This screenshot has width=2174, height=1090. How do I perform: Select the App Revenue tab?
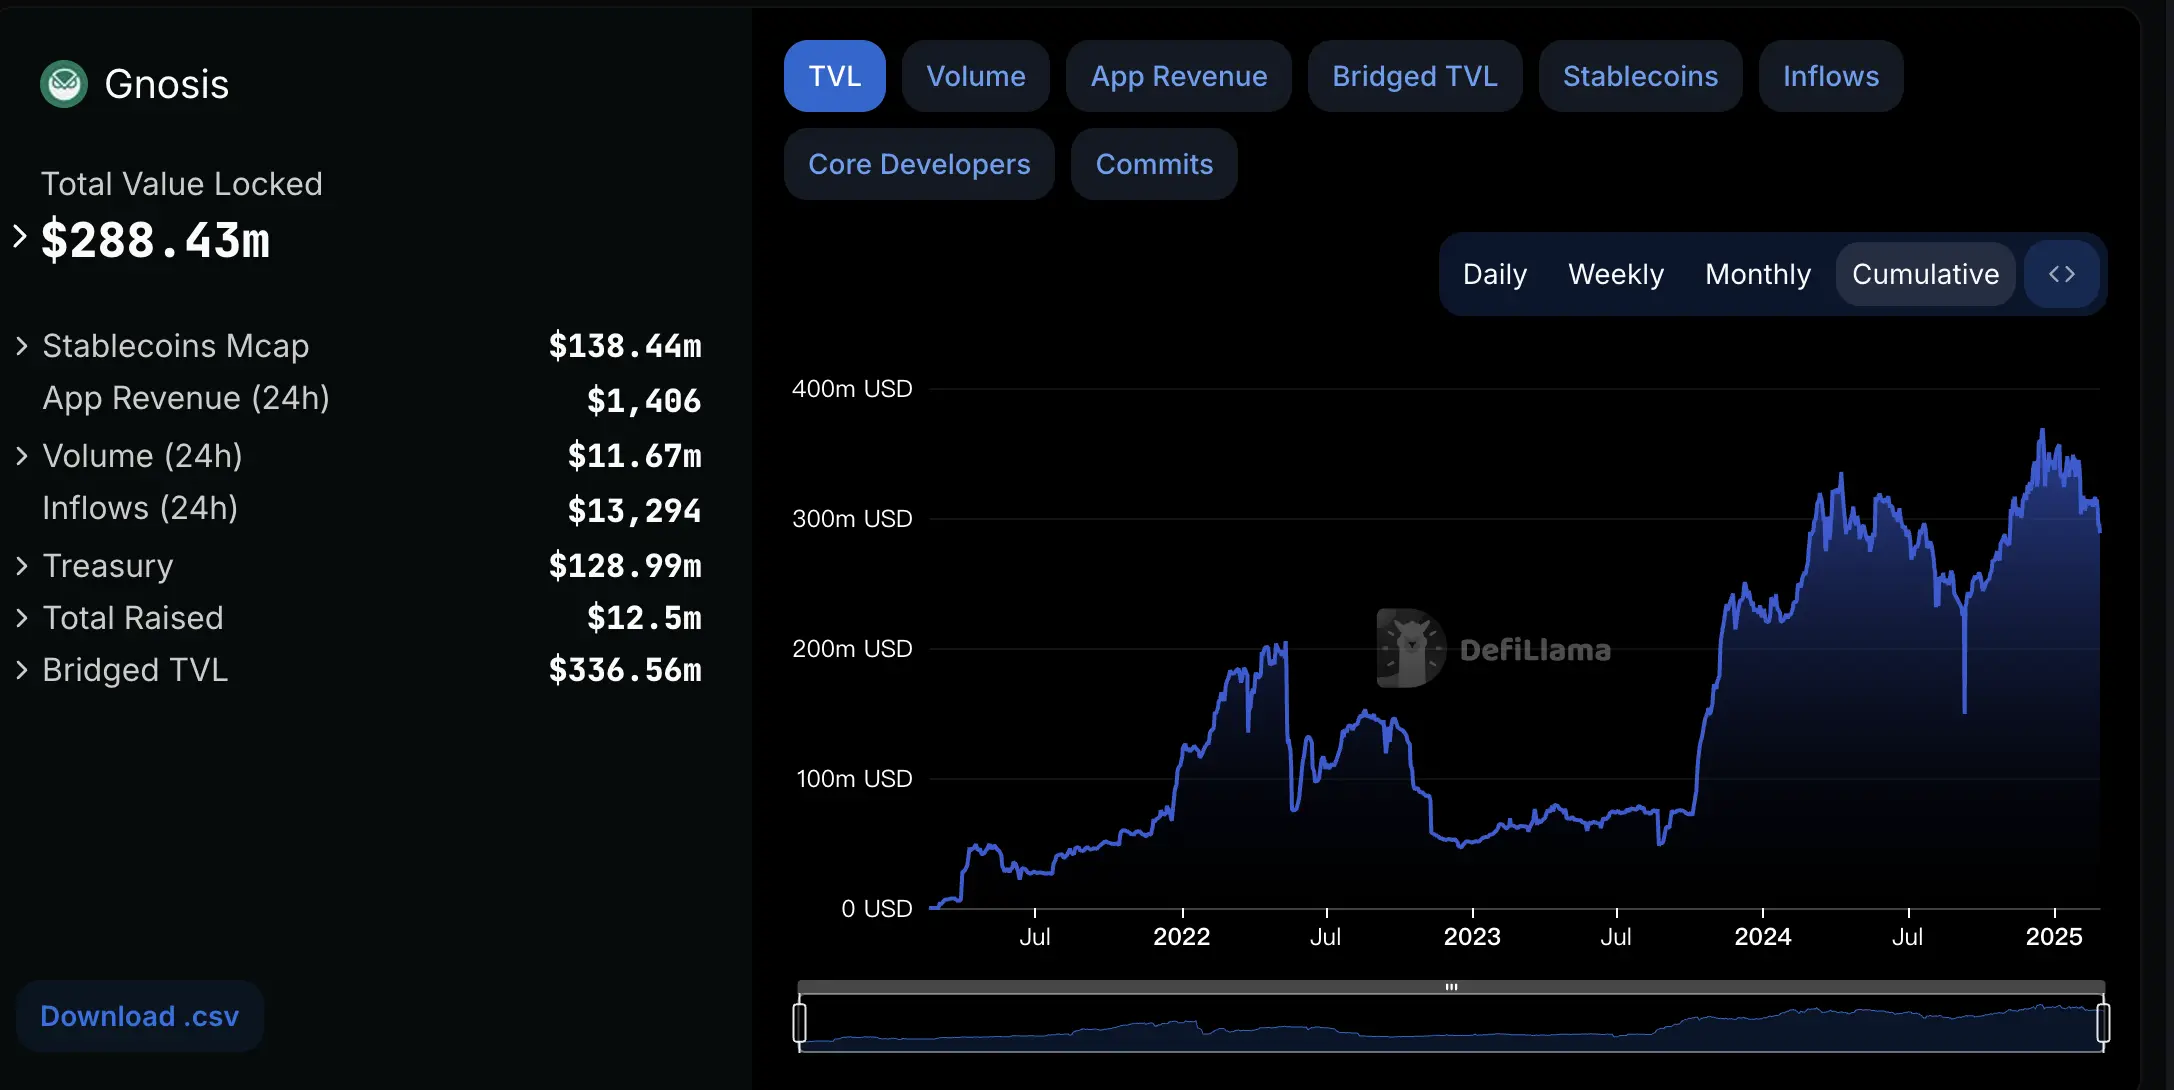pos(1177,76)
